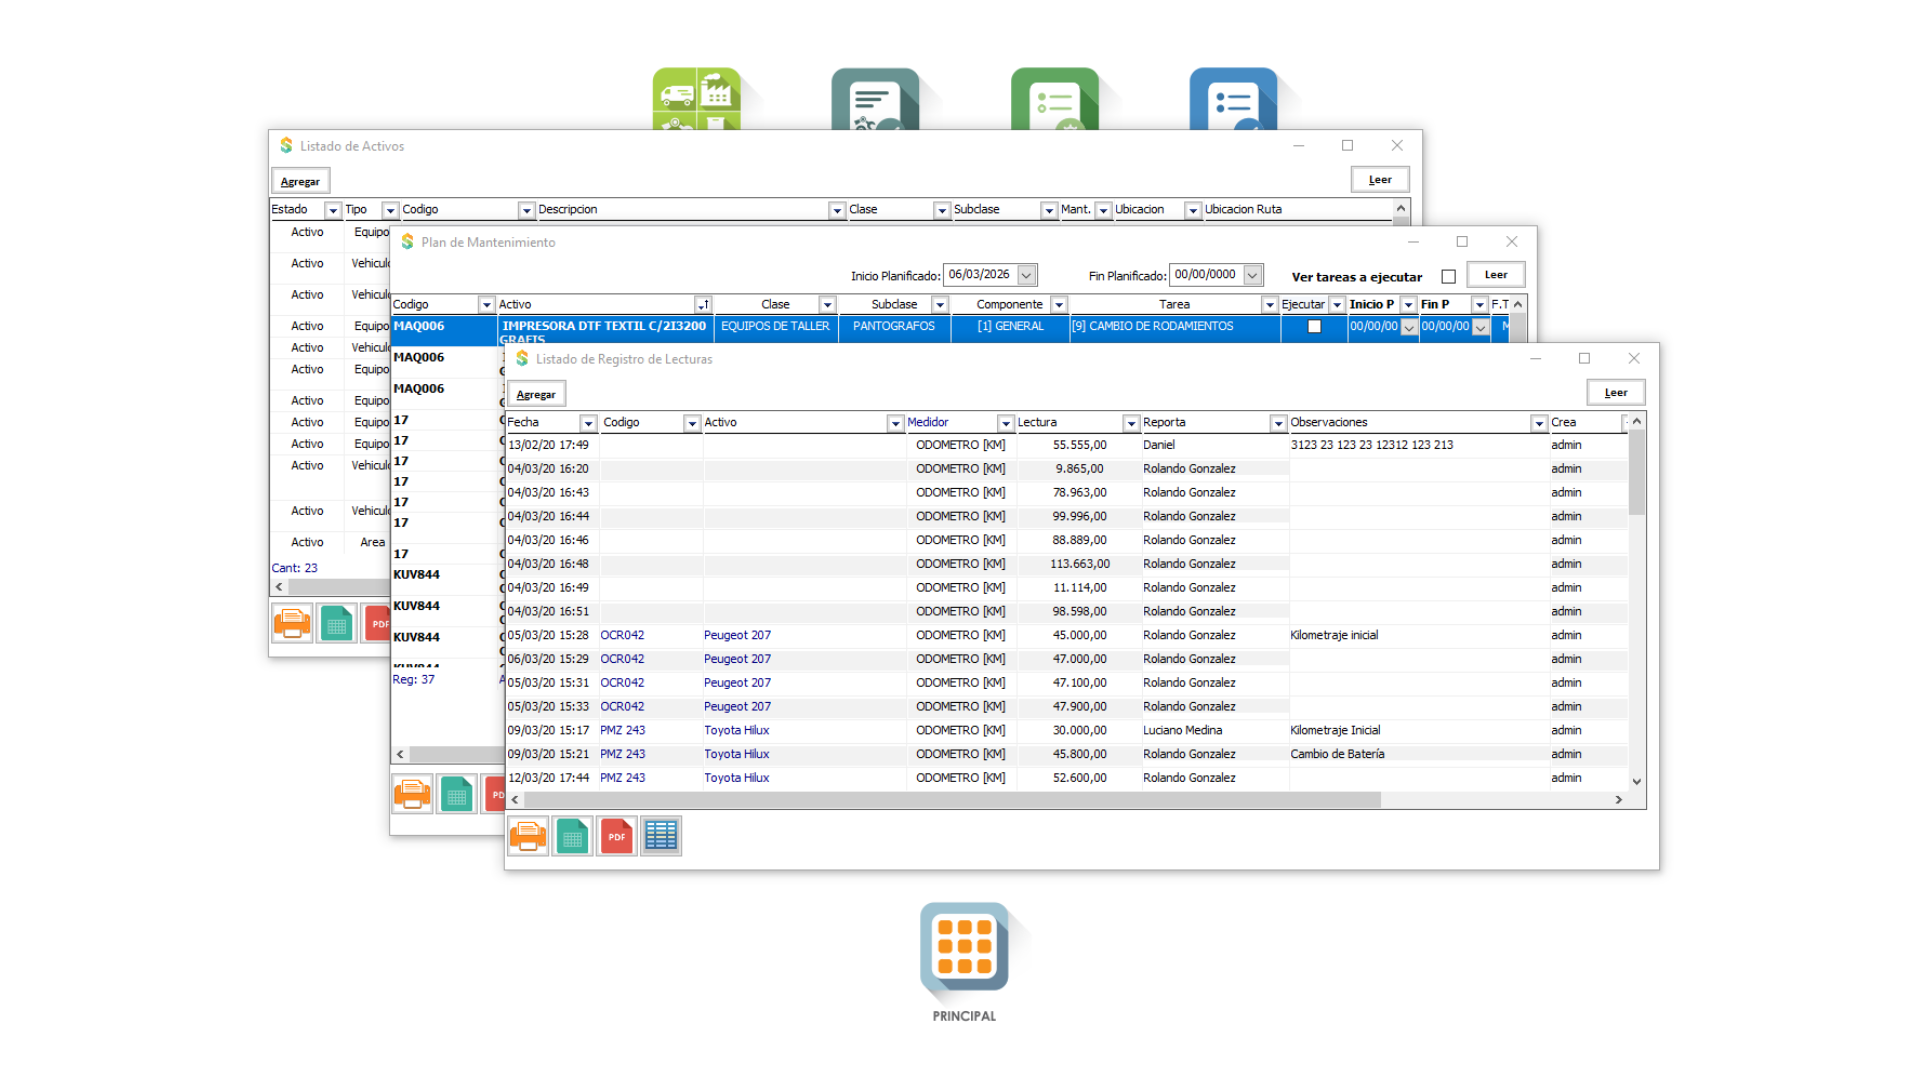Click the blue grid view icon

tap(661, 836)
